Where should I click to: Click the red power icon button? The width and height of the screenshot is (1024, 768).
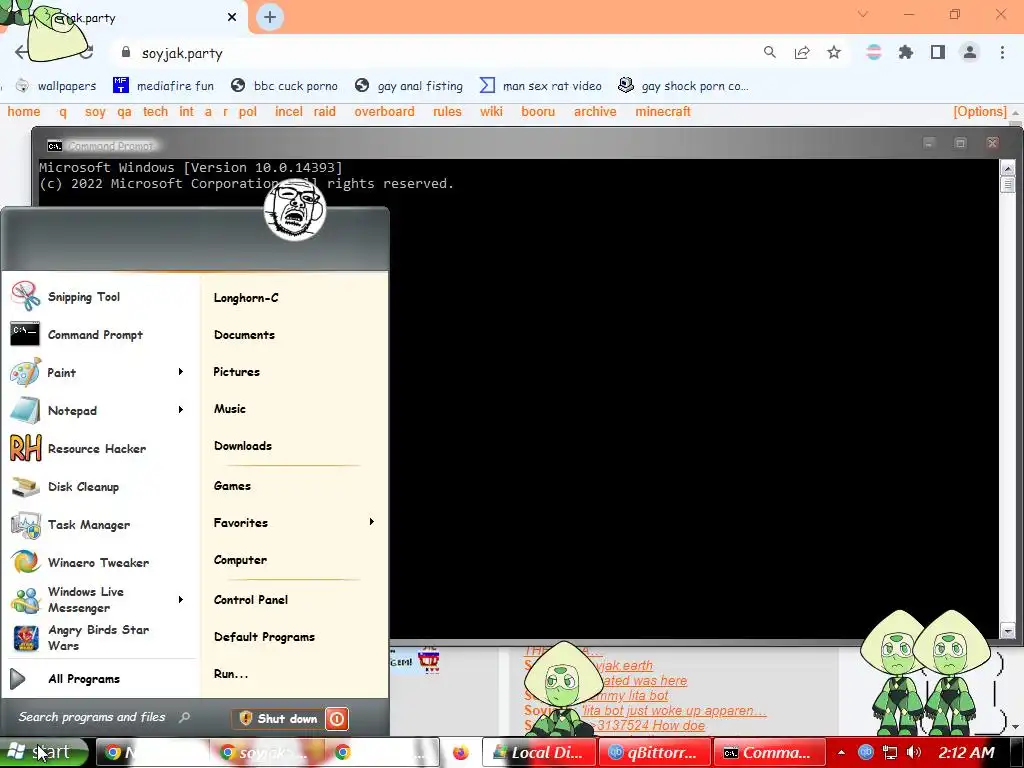pyautogui.click(x=337, y=719)
